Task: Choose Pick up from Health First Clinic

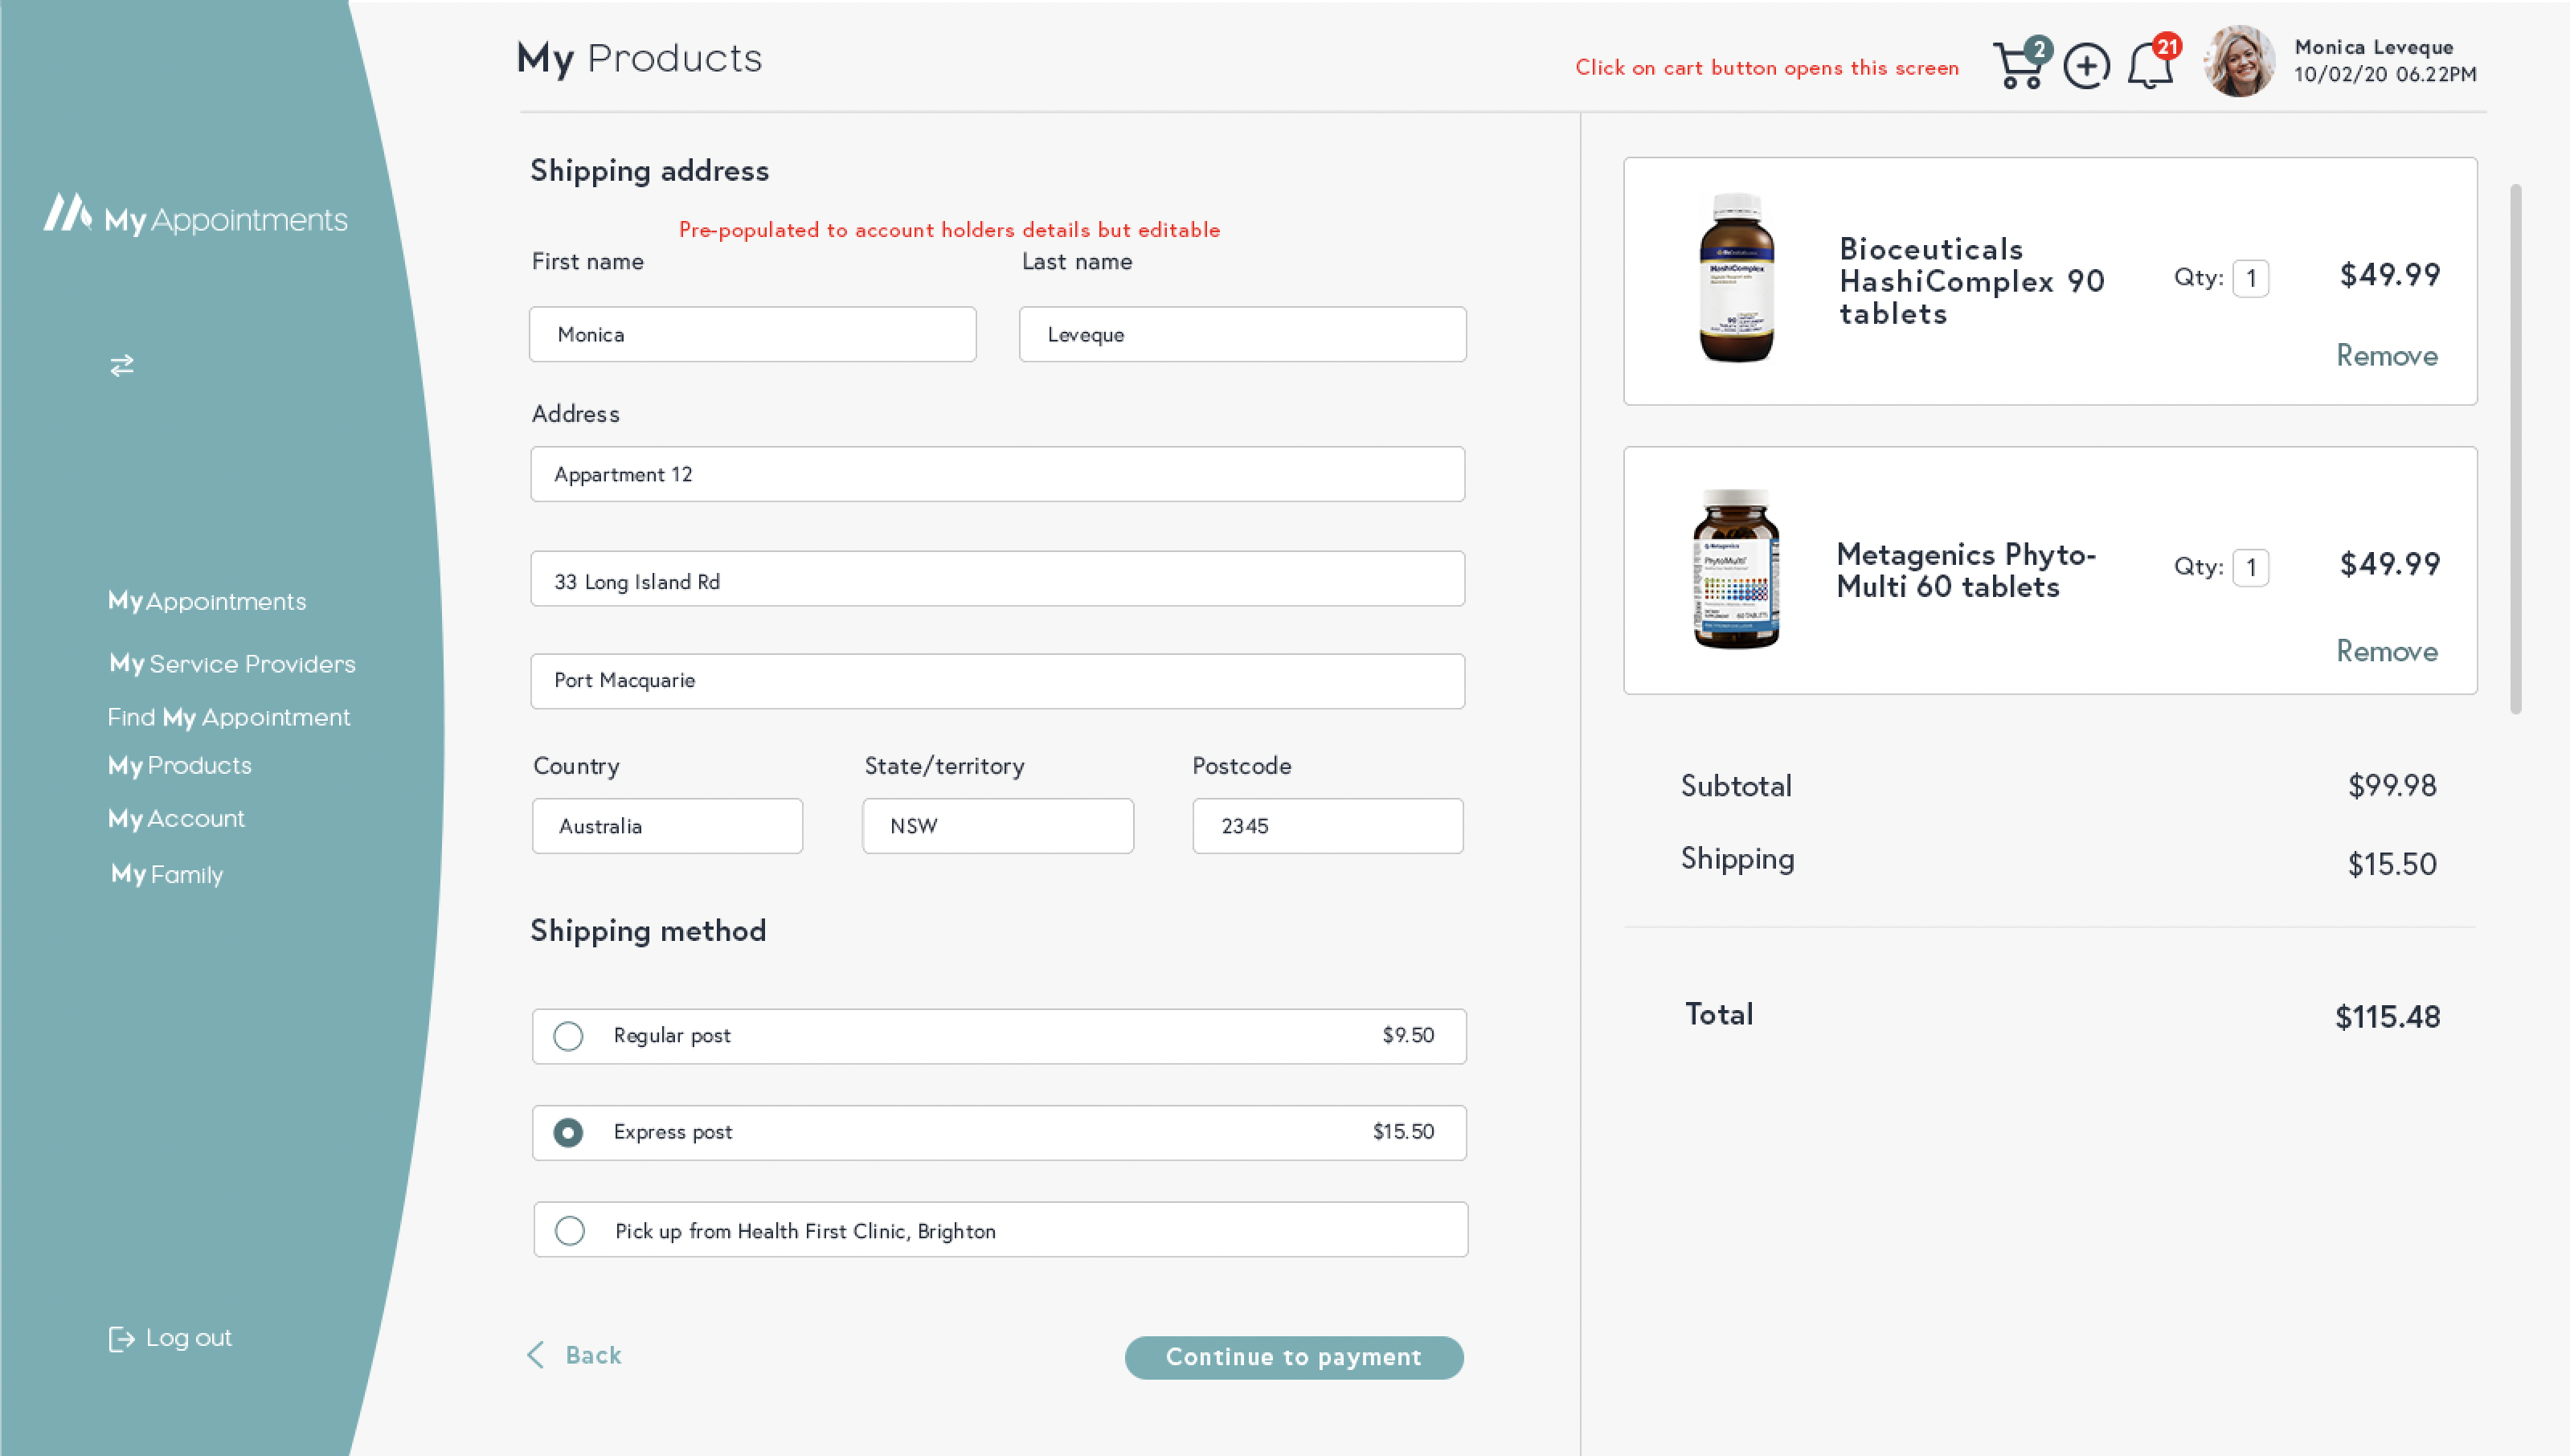Action: pyautogui.click(x=570, y=1230)
